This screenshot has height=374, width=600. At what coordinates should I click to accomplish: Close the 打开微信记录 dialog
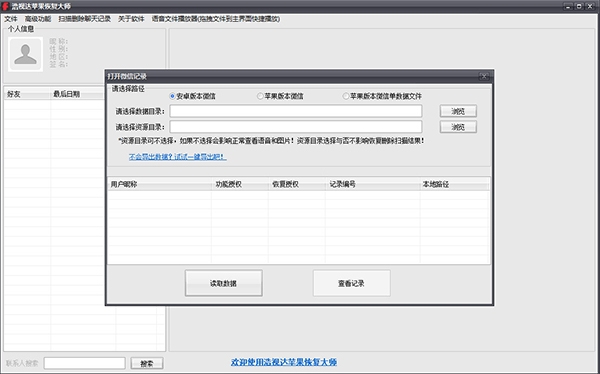coord(484,76)
